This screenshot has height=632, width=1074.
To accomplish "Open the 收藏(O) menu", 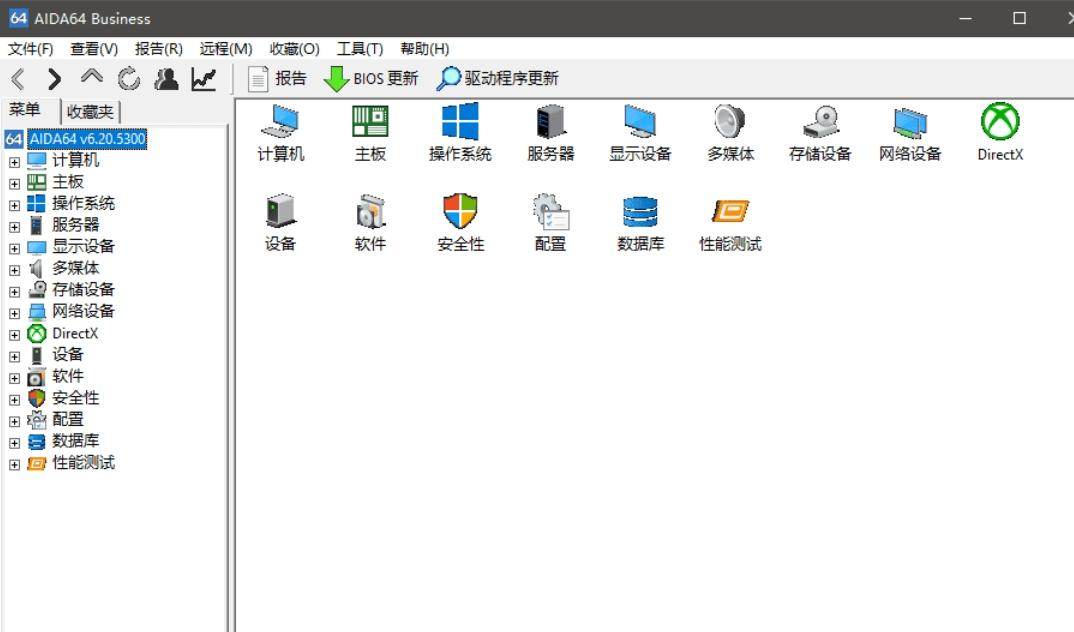I will pos(295,49).
